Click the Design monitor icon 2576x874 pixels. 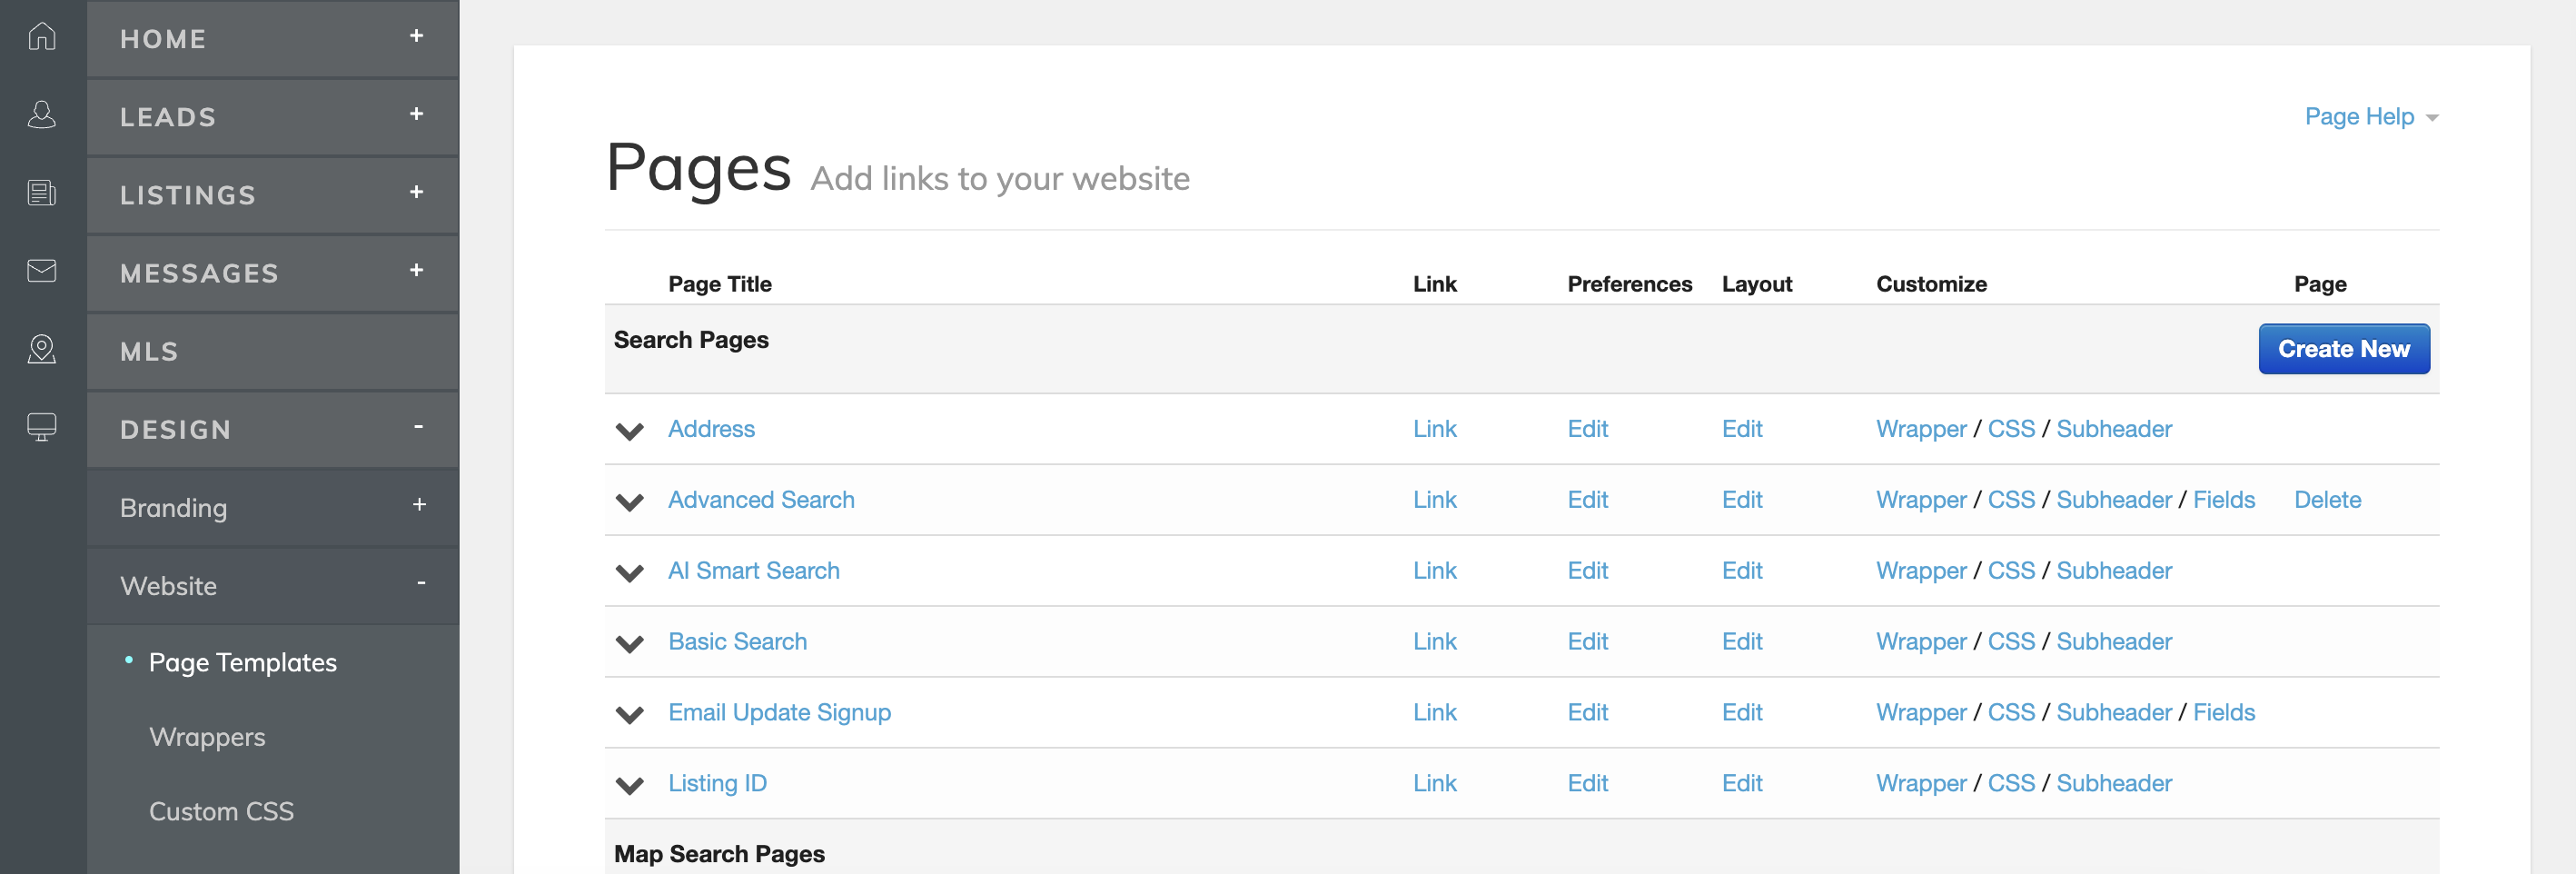point(42,427)
